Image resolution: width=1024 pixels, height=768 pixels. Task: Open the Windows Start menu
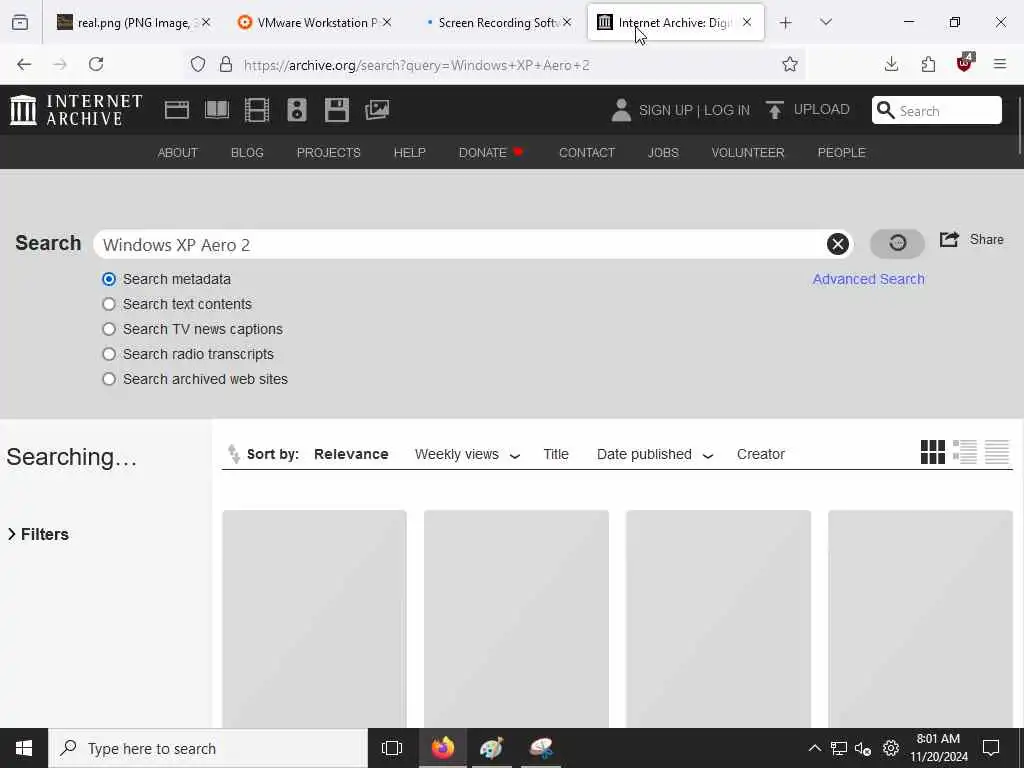[24, 748]
